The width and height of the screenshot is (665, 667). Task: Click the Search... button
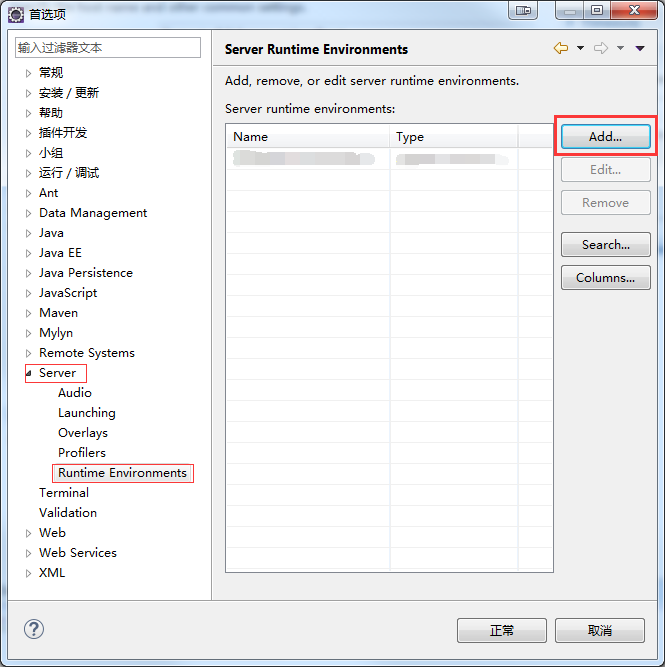click(x=605, y=244)
